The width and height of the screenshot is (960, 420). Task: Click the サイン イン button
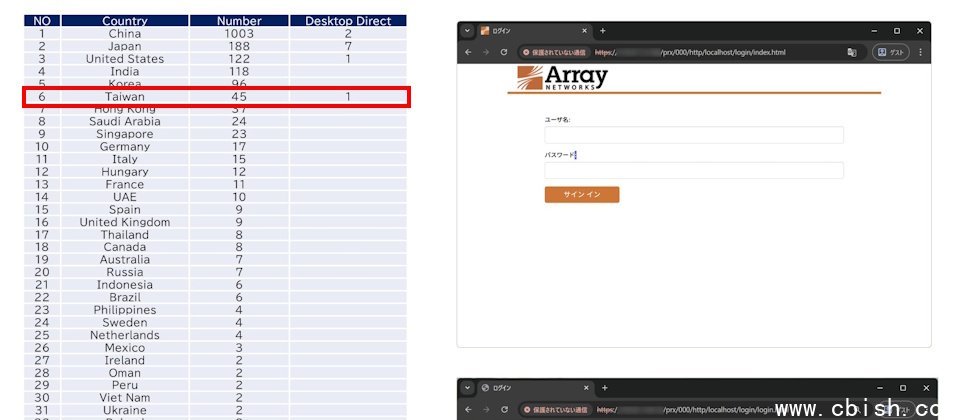point(581,194)
